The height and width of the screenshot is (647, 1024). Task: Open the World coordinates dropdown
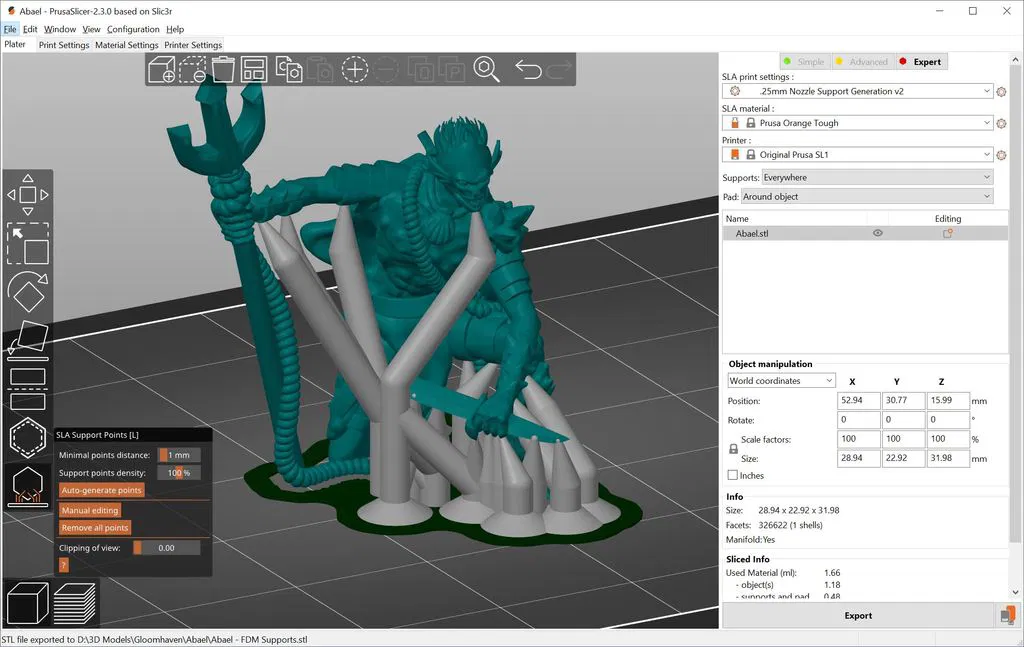(x=781, y=381)
